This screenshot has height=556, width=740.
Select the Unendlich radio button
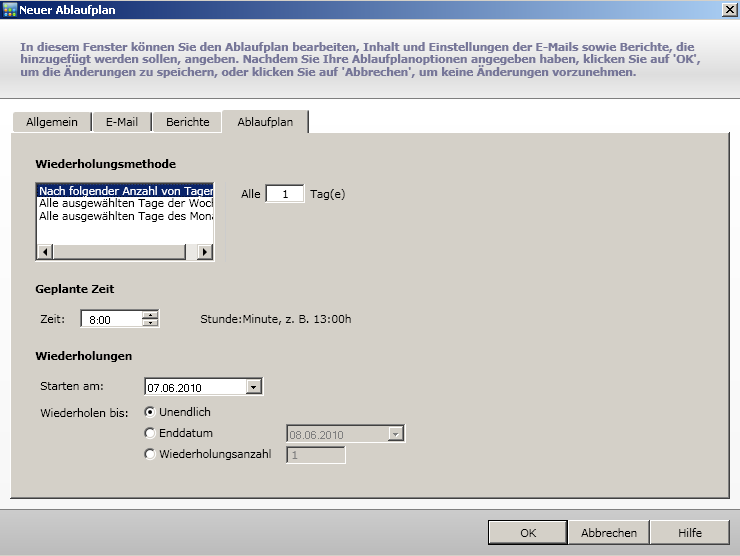click(x=150, y=412)
